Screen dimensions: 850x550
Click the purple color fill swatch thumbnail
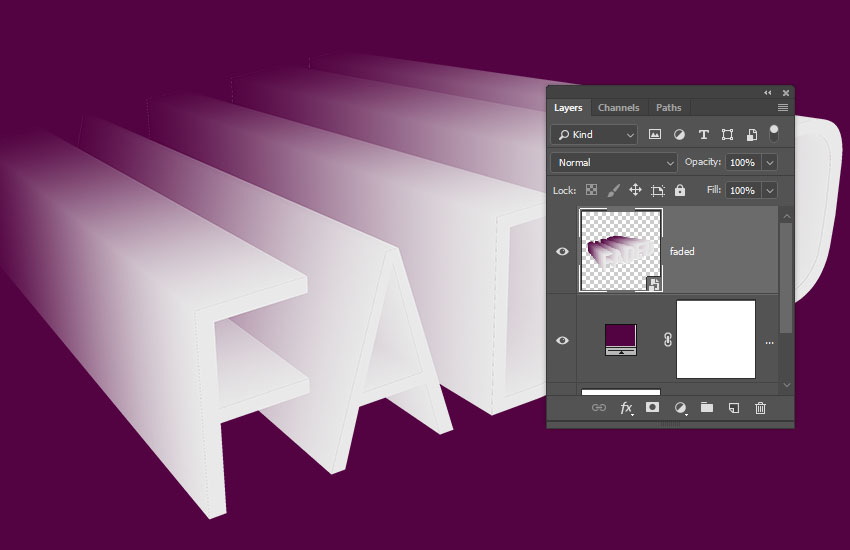pos(621,340)
